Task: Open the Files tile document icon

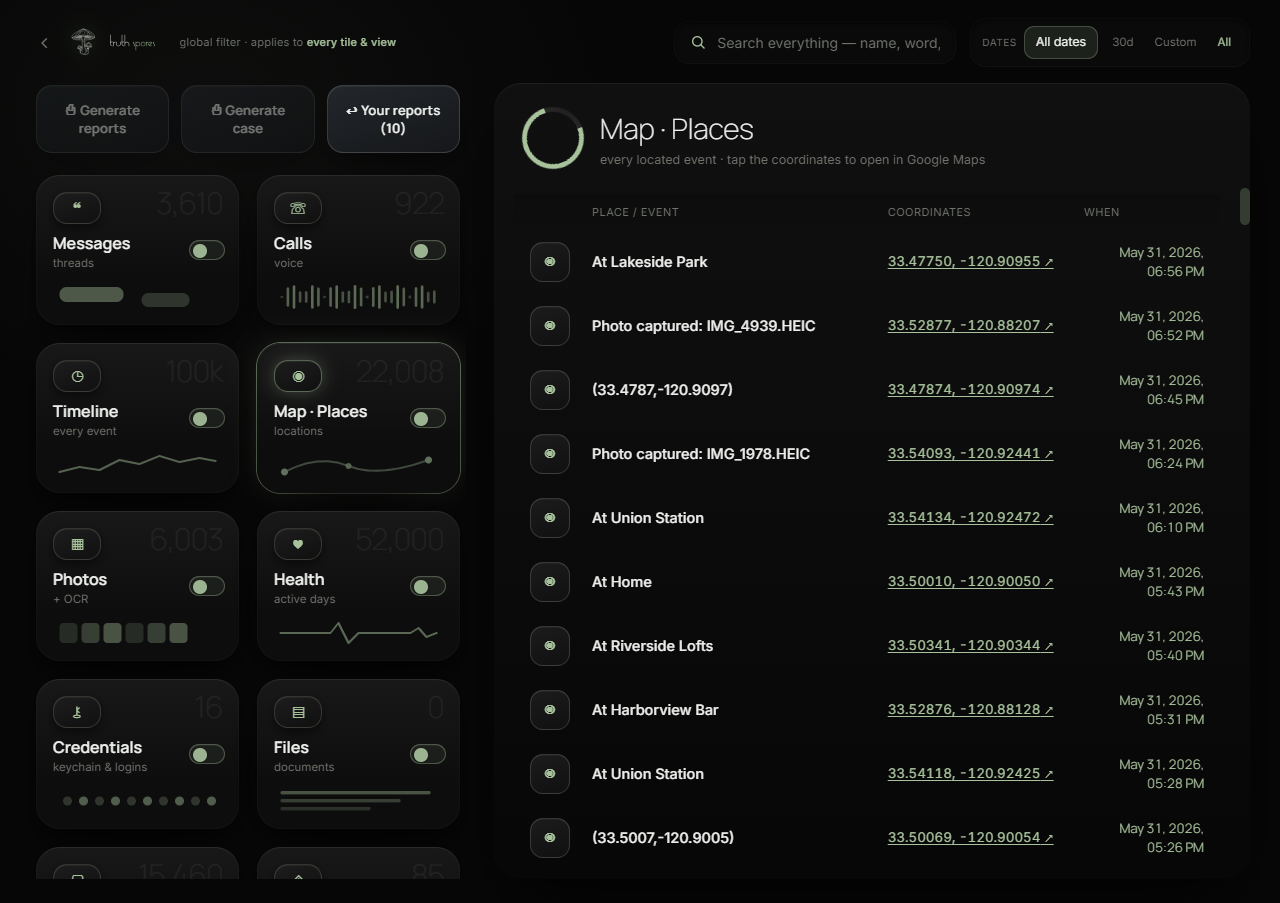Action: [x=298, y=712]
